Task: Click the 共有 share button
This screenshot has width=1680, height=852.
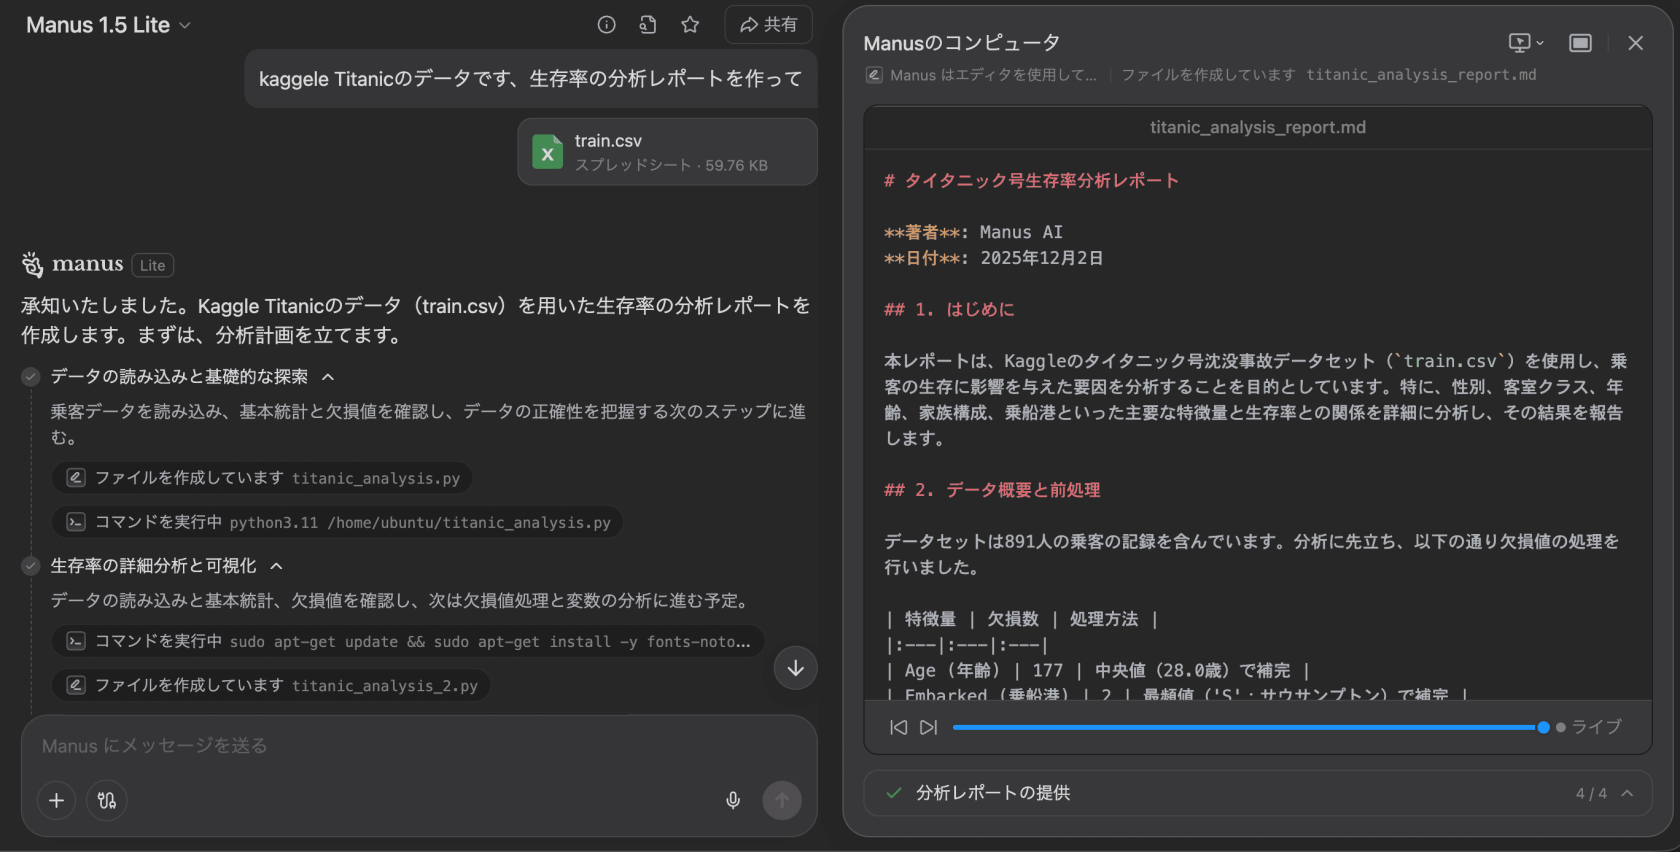Action: (x=768, y=25)
